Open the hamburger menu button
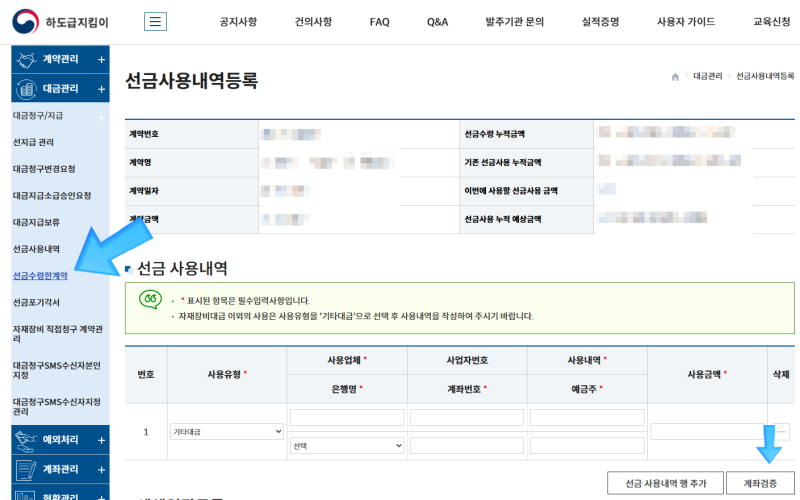 point(155,21)
